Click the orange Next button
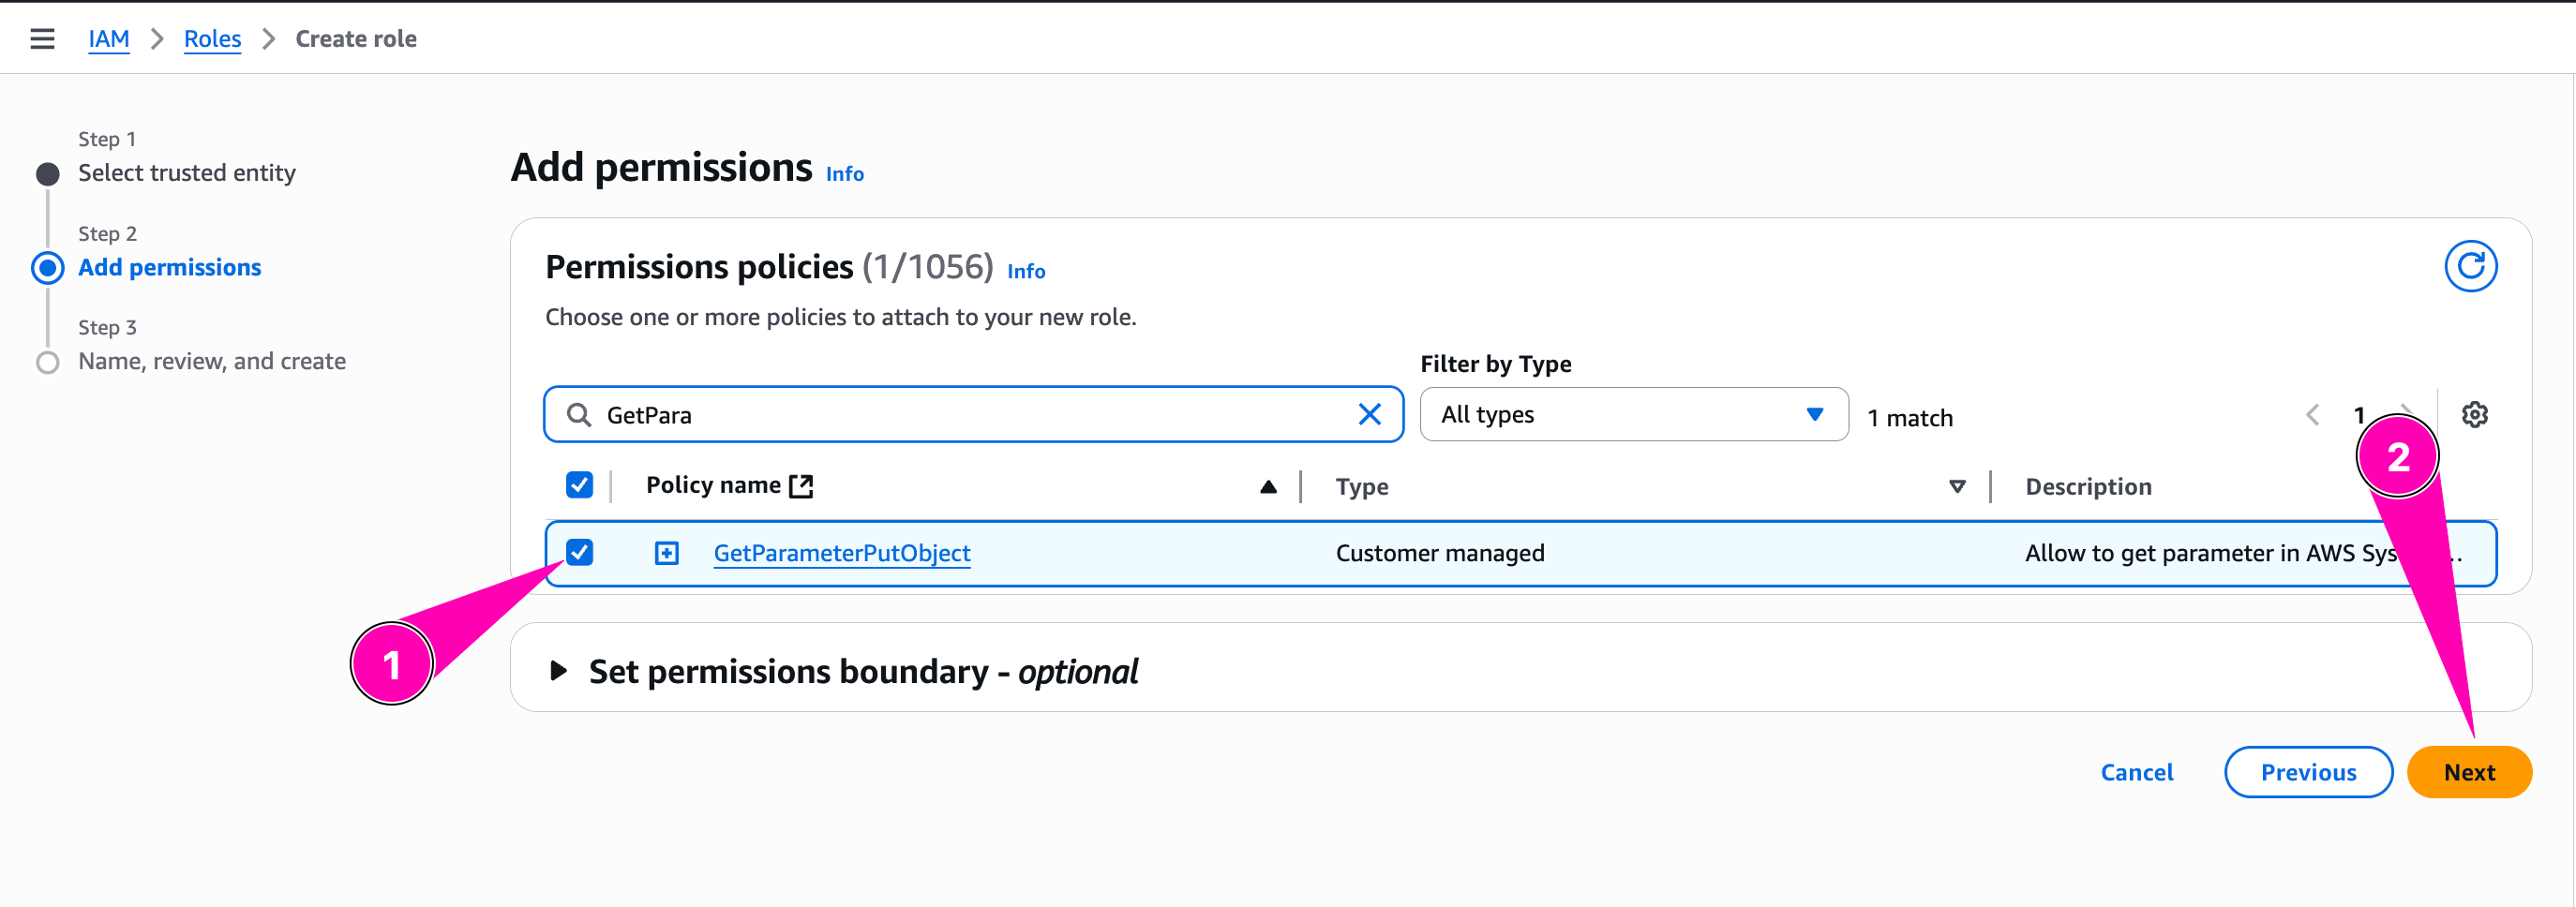2576x907 pixels. (x=2468, y=772)
